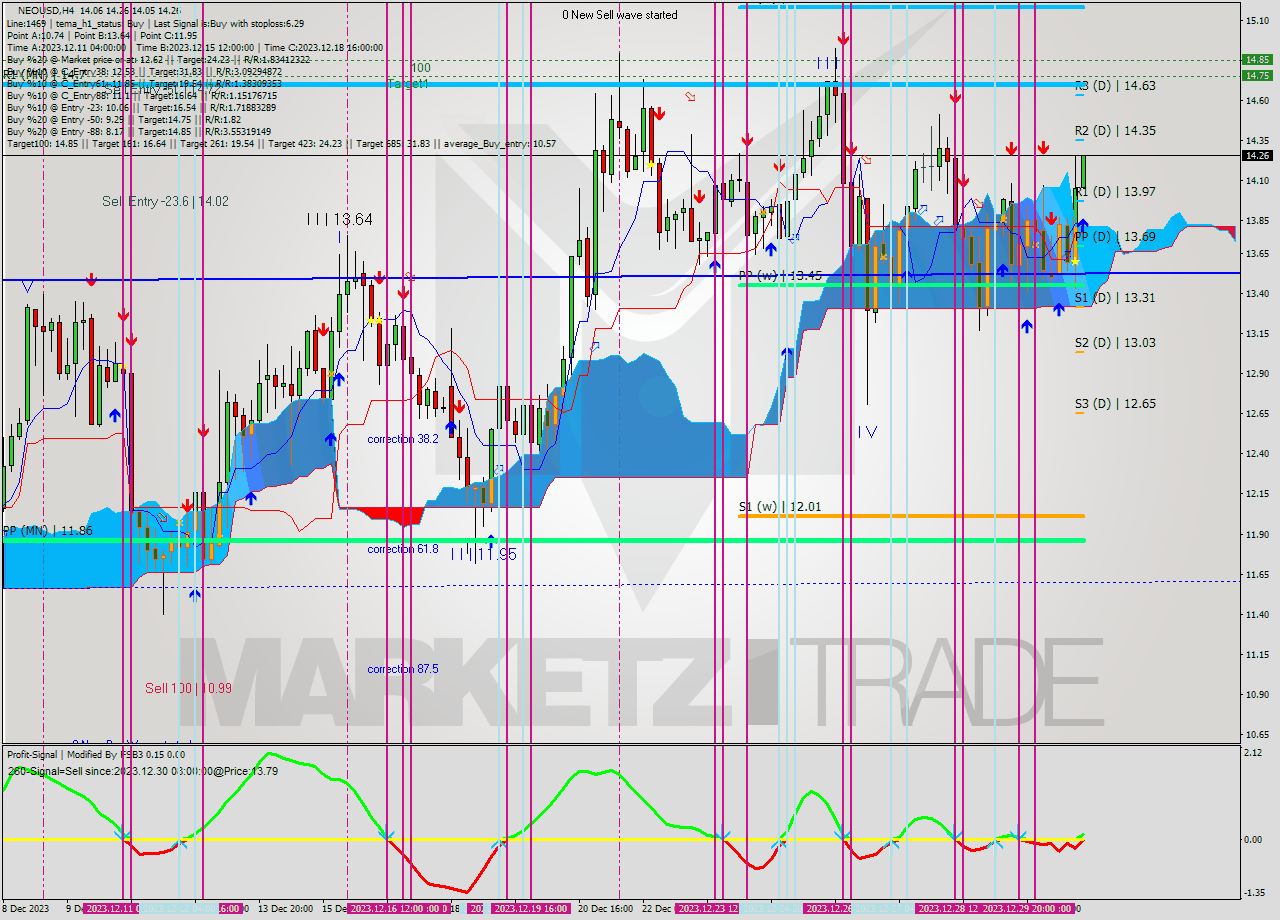Select the 2023.12.23 12 date marker
1280x920 pixels.
(x=707, y=909)
